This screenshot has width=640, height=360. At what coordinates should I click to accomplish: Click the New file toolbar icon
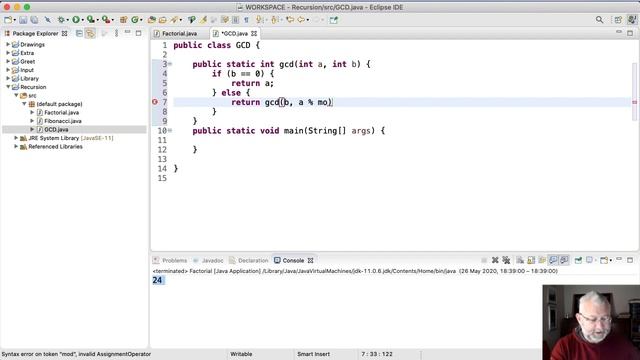pyautogui.click(x=8, y=20)
